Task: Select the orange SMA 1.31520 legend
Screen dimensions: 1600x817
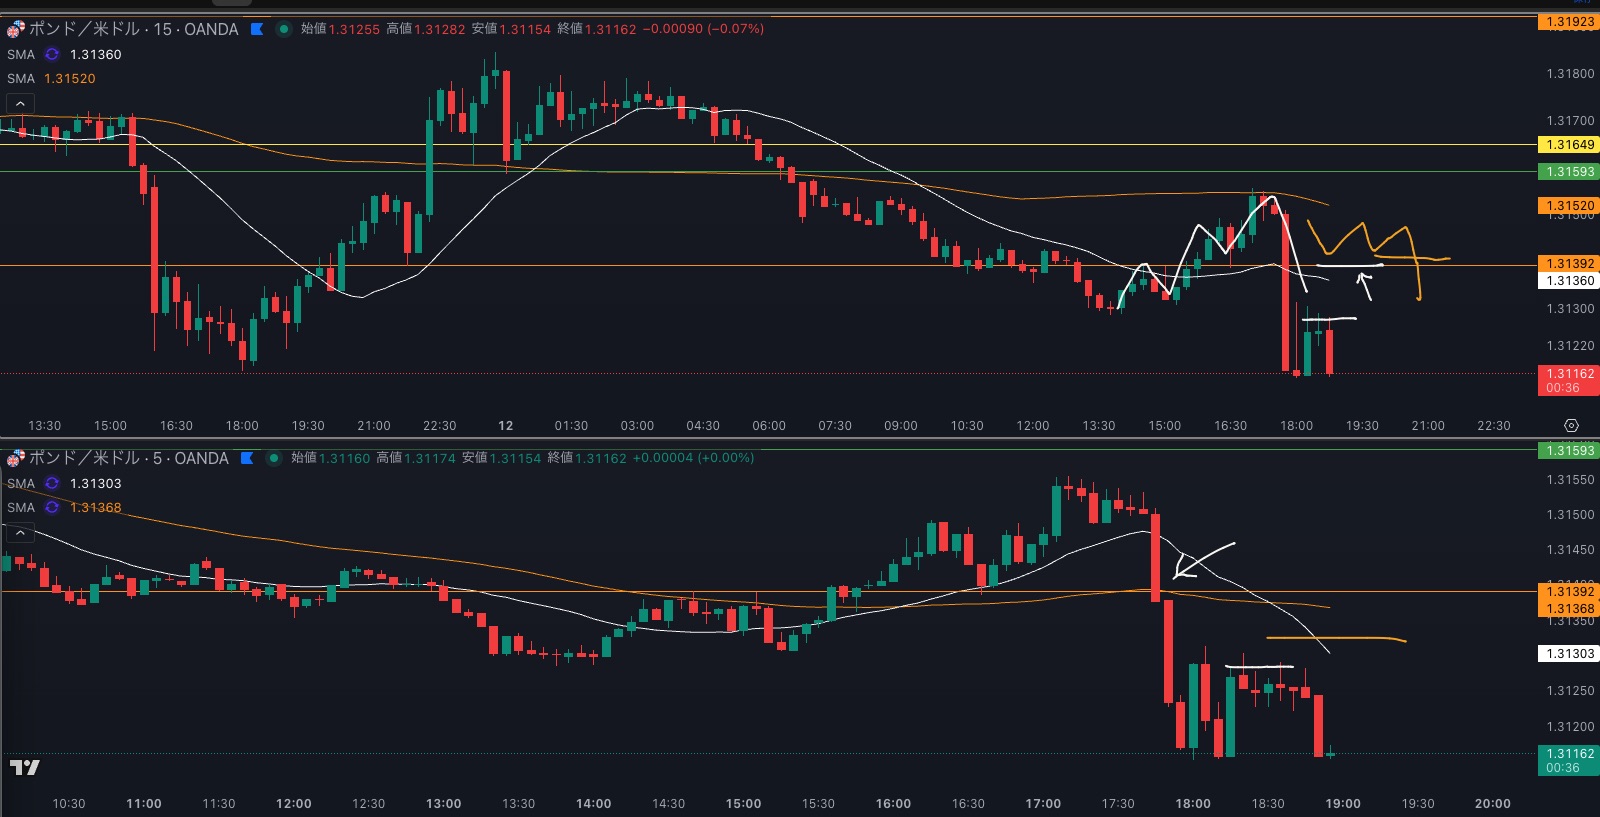Action: pyautogui.click(x=68, y=78)
